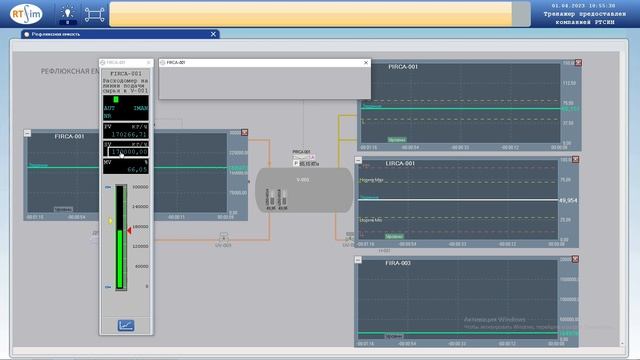Viewport: 640px width, 360px height.
Task: Click the V-001 vessel on the diagram
Action: pyautogui.click(x=304, y=190)
